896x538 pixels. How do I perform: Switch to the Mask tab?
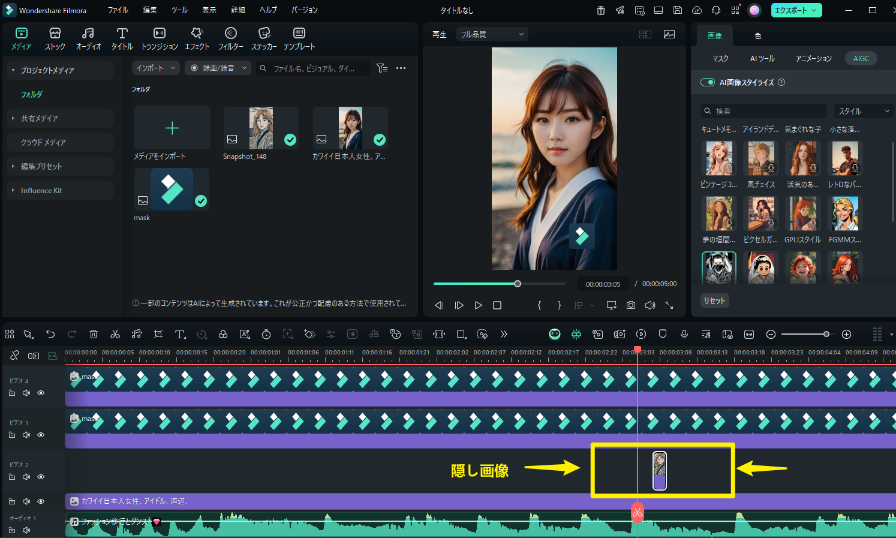click(x=721, y=58)
